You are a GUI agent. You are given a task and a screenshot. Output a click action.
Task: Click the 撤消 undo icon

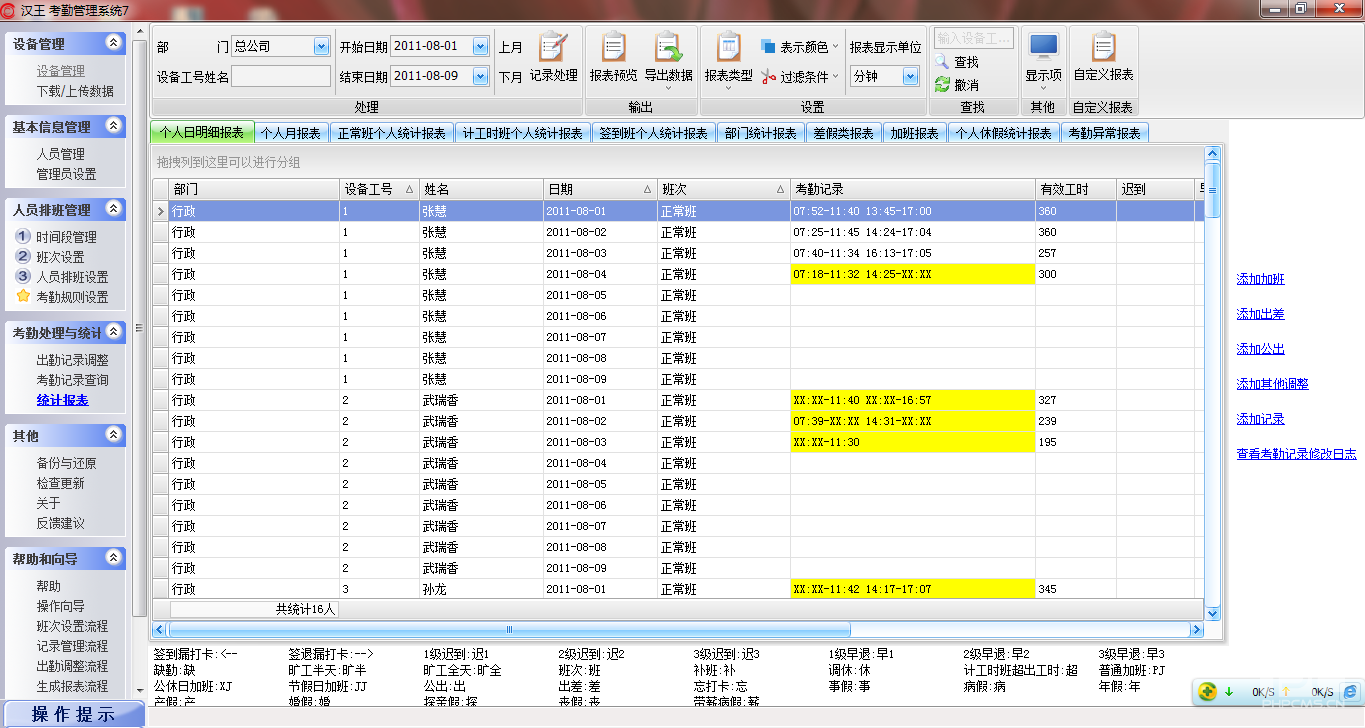tap(942, 85)
